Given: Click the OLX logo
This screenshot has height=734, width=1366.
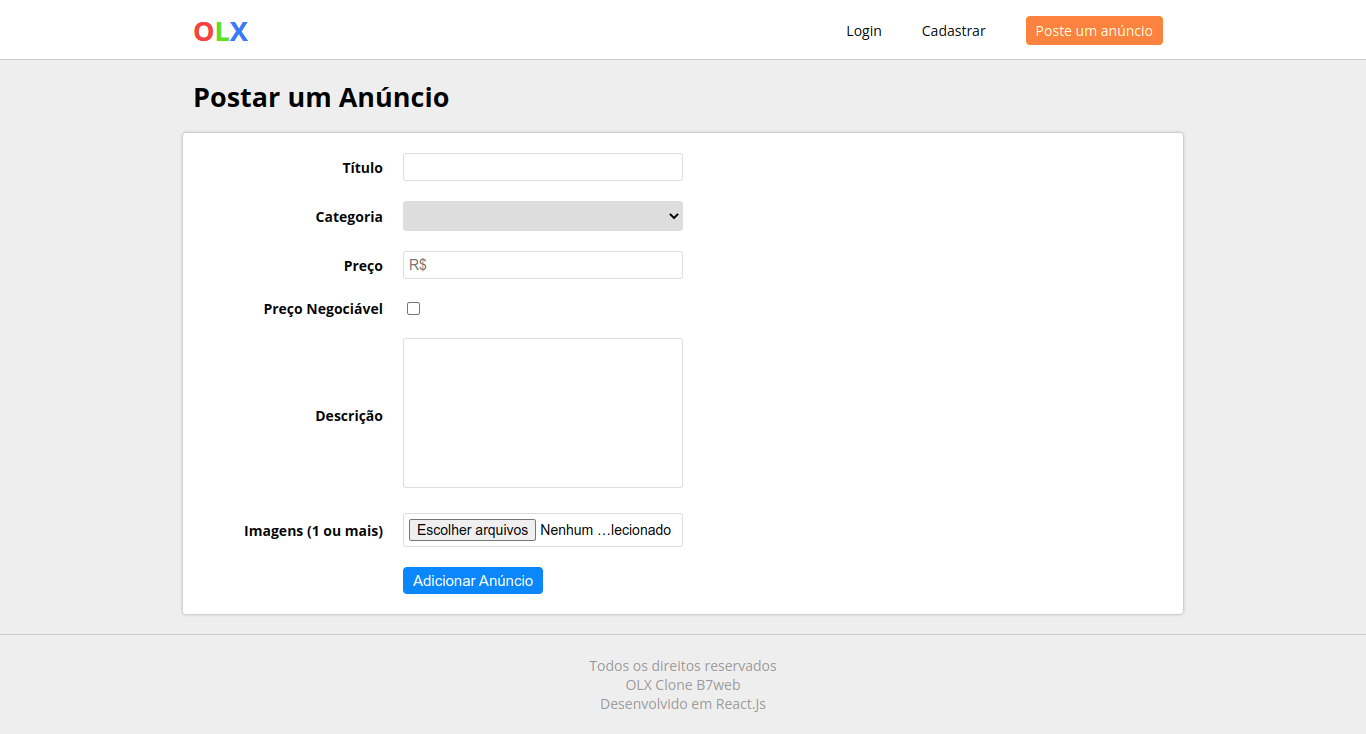Looking at the screenshot, I should click(x=220, y=30).
